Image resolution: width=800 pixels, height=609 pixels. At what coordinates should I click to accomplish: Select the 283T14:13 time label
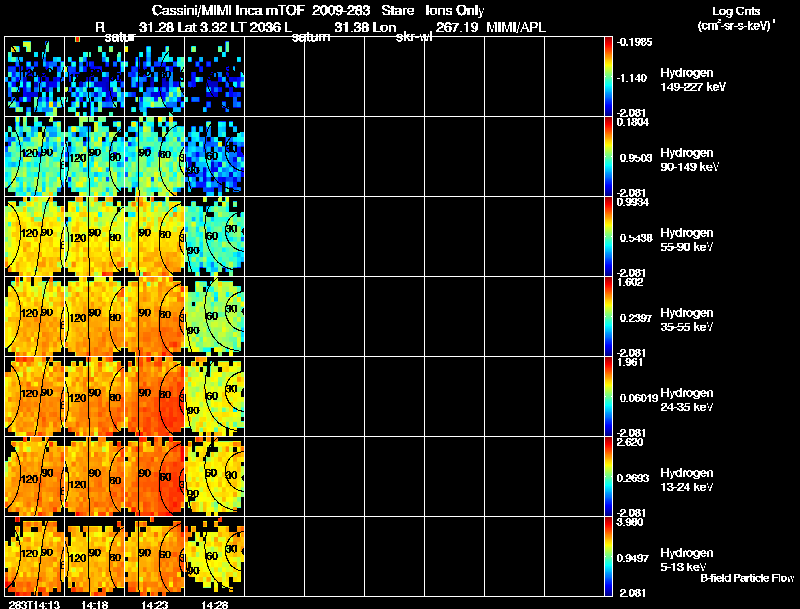pyautogui.click(x=32, y=603)
